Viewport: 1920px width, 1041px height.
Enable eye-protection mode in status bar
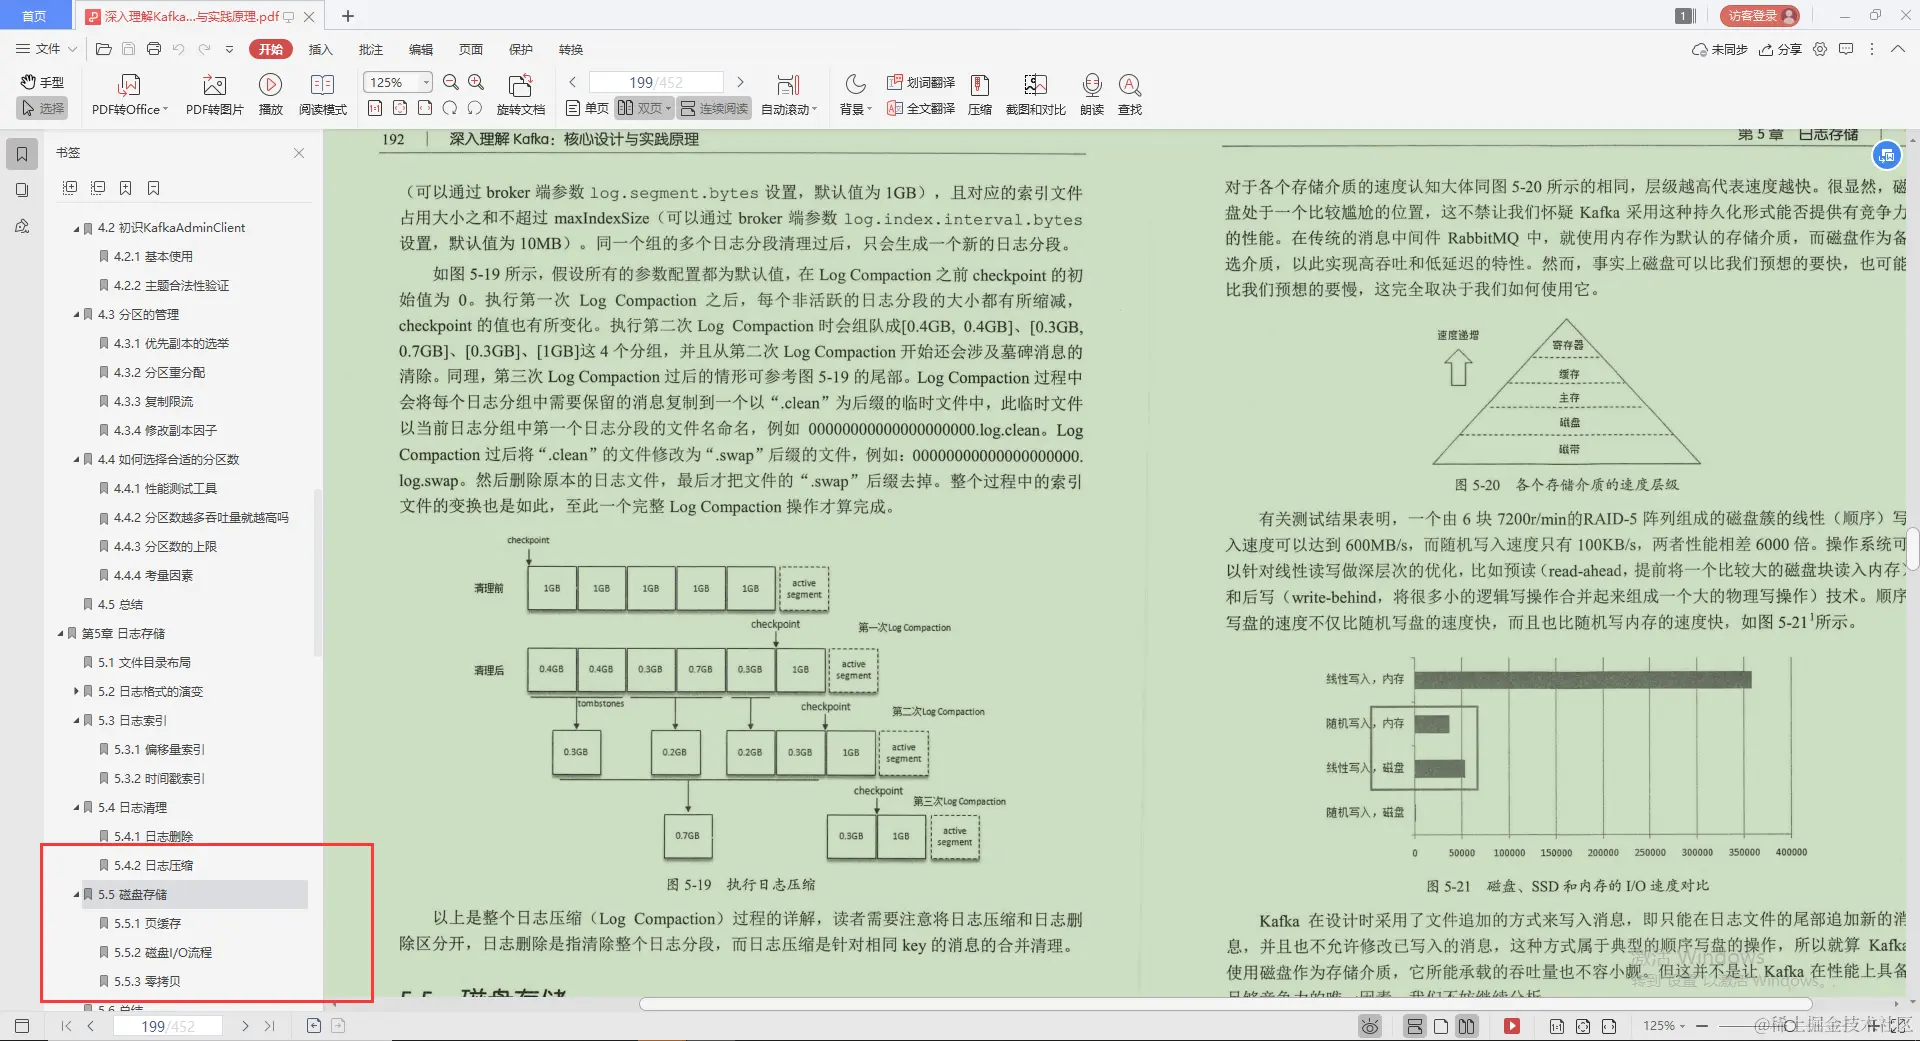(1369, 1025)
